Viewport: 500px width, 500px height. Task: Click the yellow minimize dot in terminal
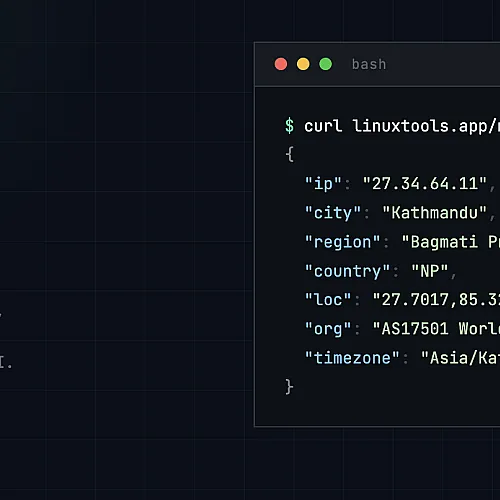[303, 64]
